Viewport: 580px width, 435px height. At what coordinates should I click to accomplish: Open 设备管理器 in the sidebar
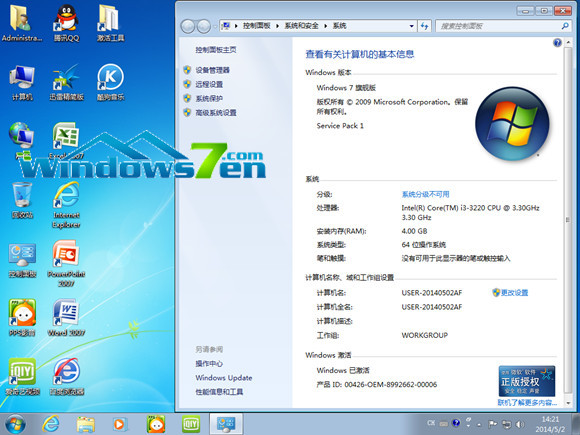tap(212, 70)
